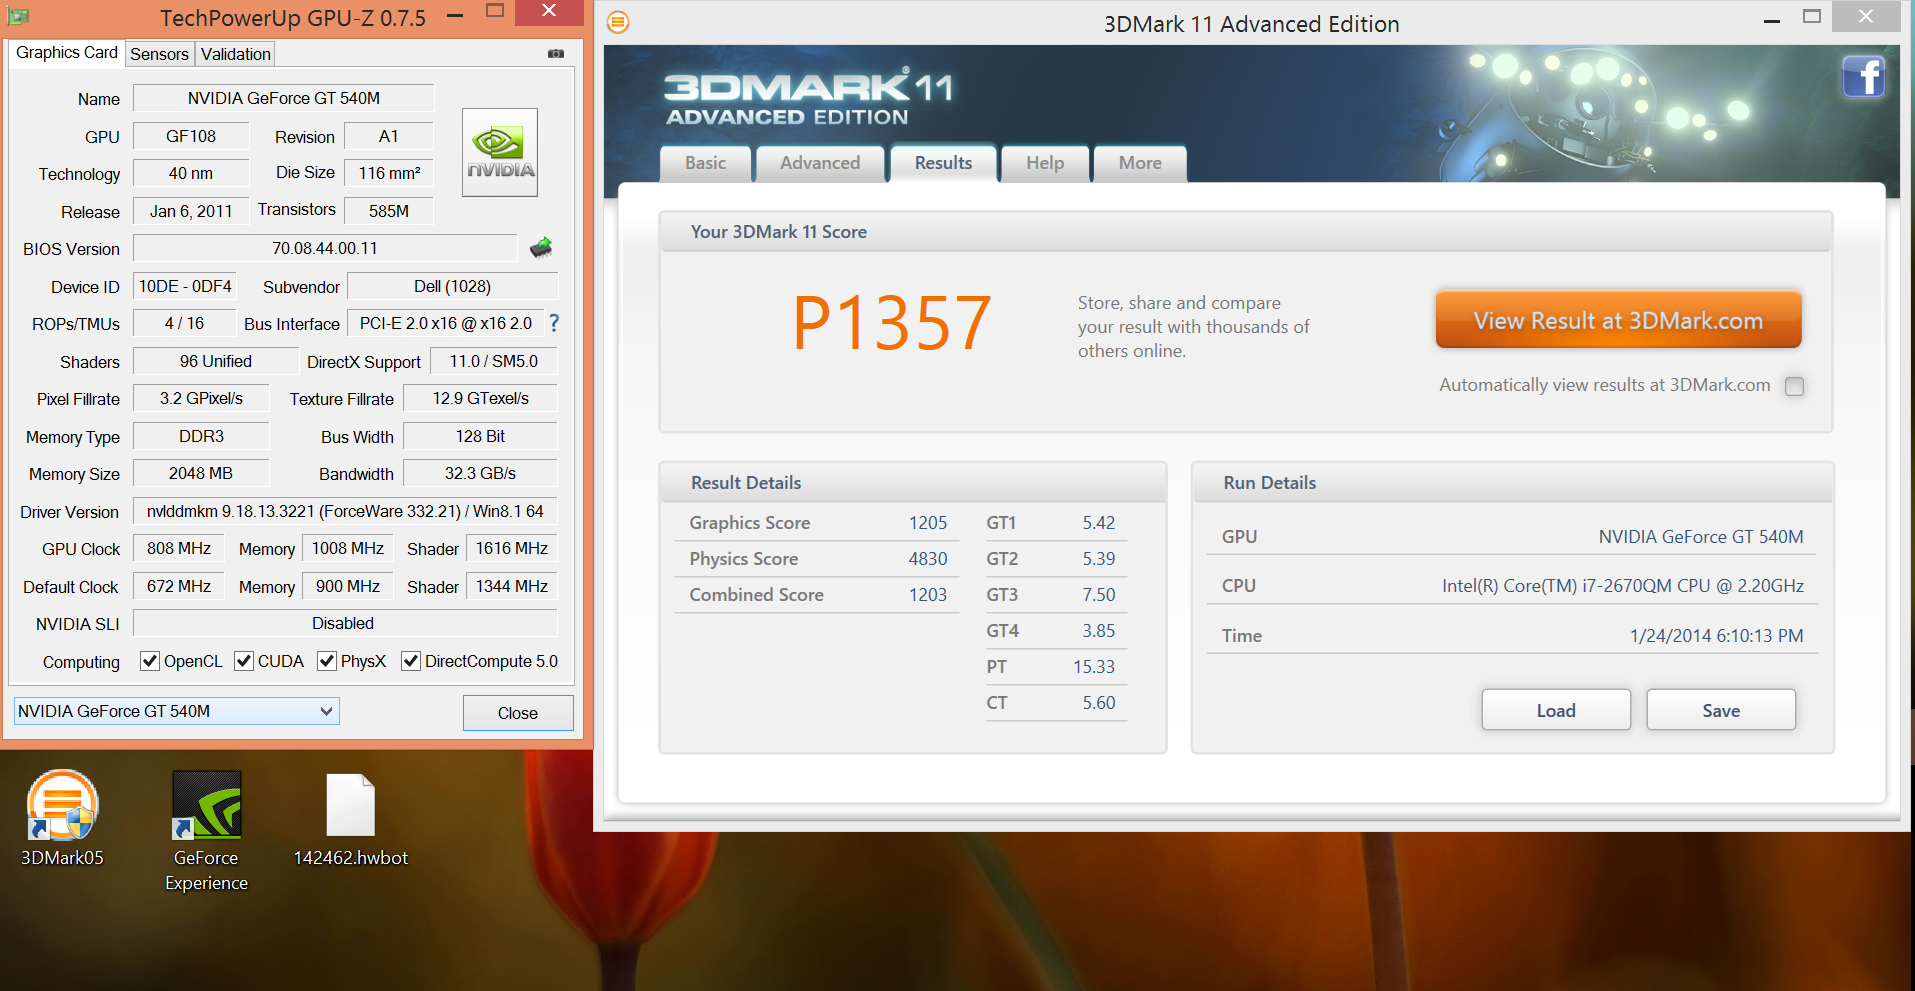Screen dimensions: 1915x991
Task: Click the Texture Fillrate value 12.9 GTexel/s
Action: pyautogui.click(x=480, y=398)
